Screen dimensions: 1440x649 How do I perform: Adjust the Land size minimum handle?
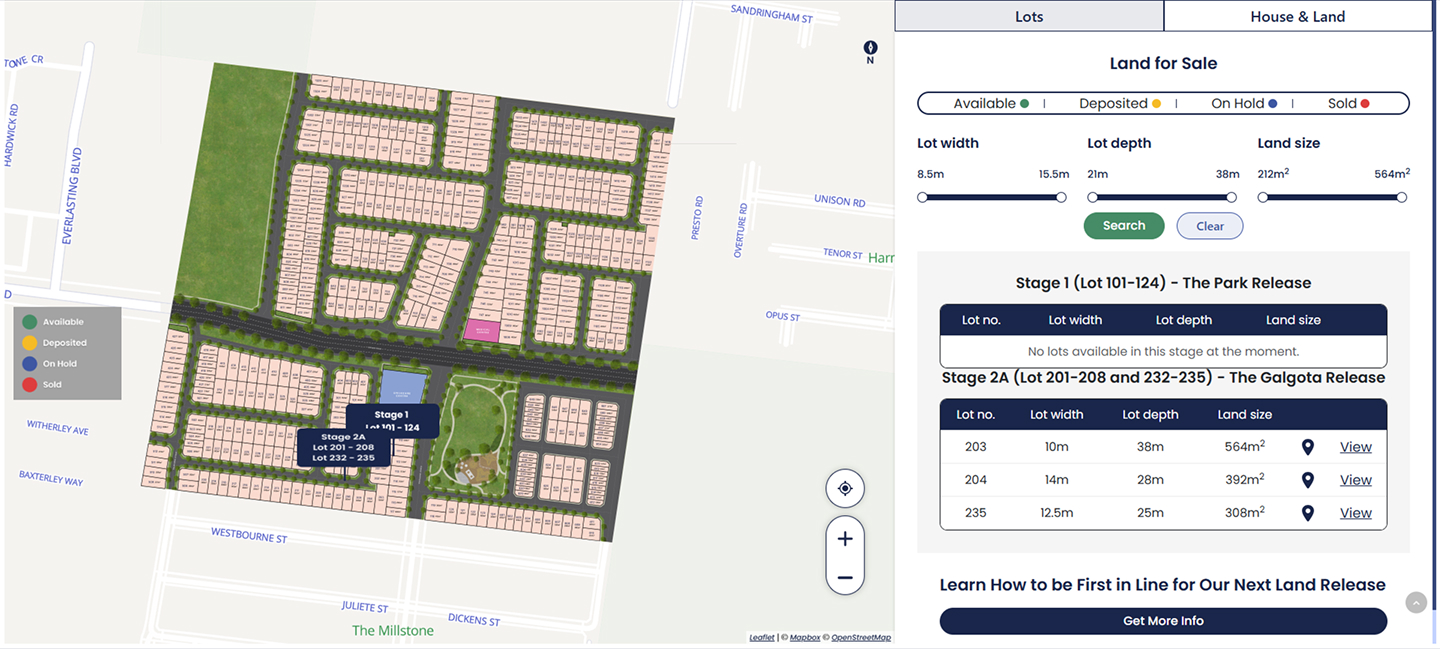click(1262, 197)
